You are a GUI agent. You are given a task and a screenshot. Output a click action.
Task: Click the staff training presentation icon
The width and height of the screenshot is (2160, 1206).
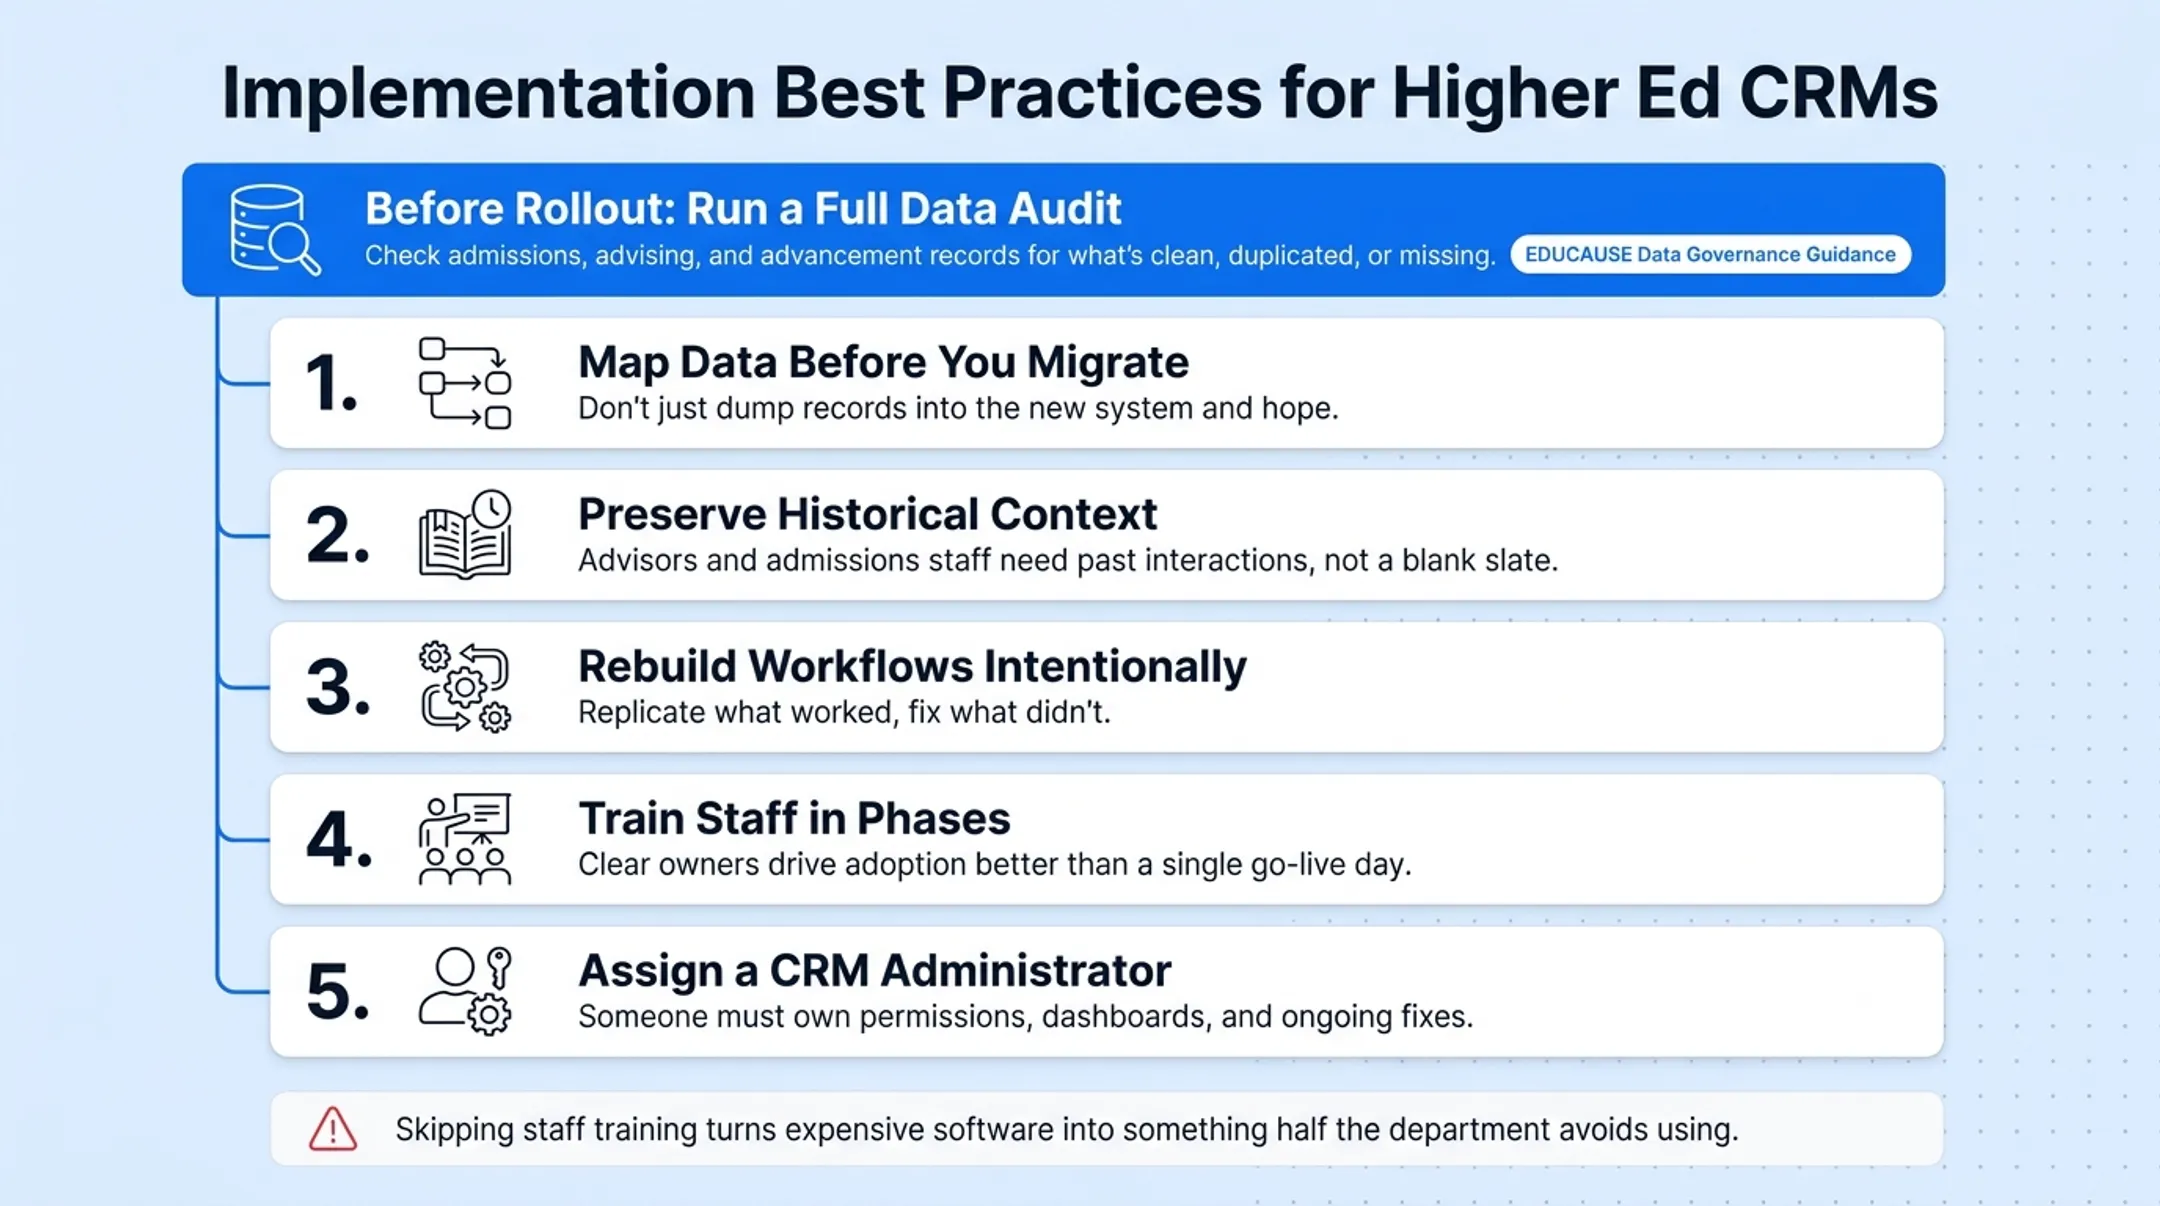pos(465,840)
